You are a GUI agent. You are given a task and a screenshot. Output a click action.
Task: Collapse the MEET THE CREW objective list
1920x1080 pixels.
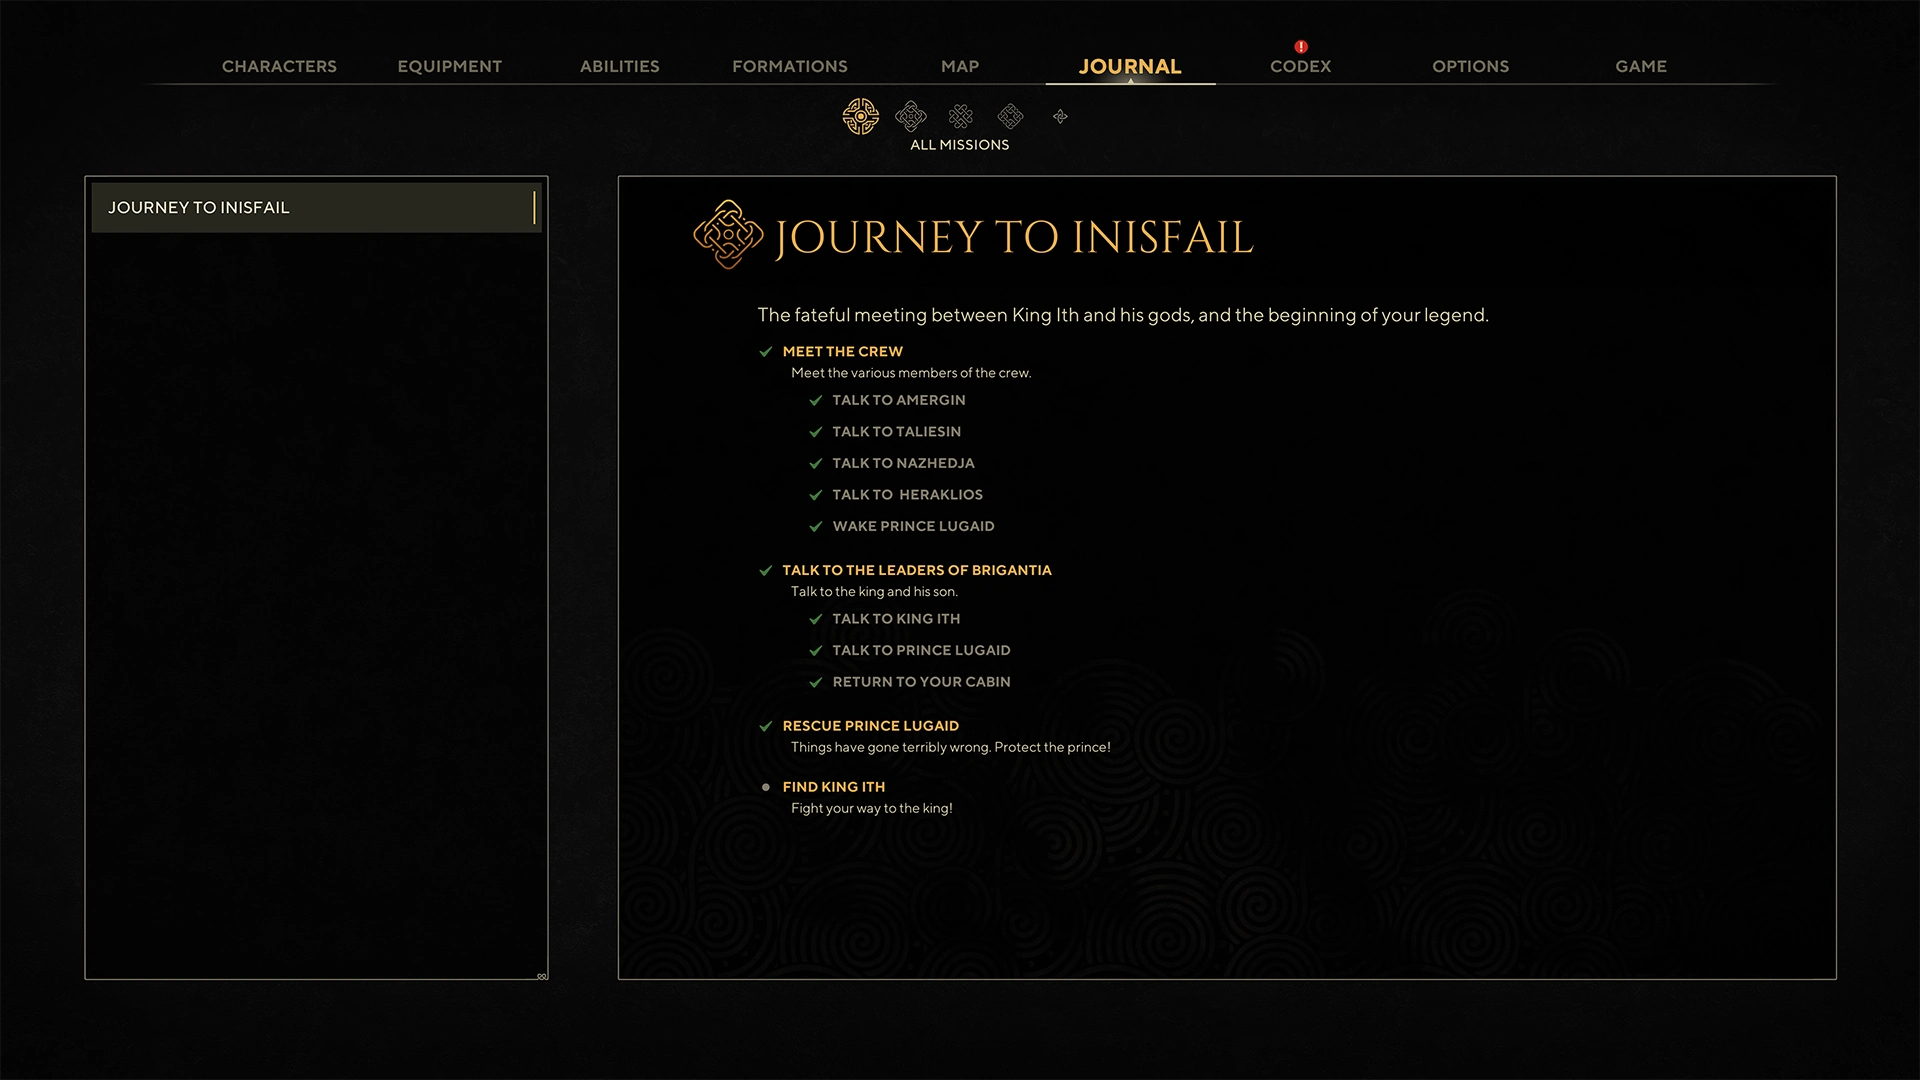point(842,351)
